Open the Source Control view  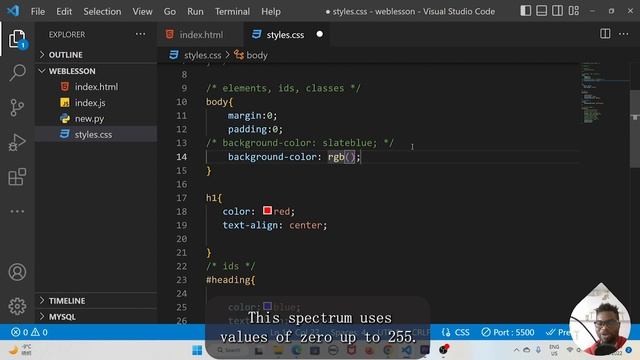17,107
